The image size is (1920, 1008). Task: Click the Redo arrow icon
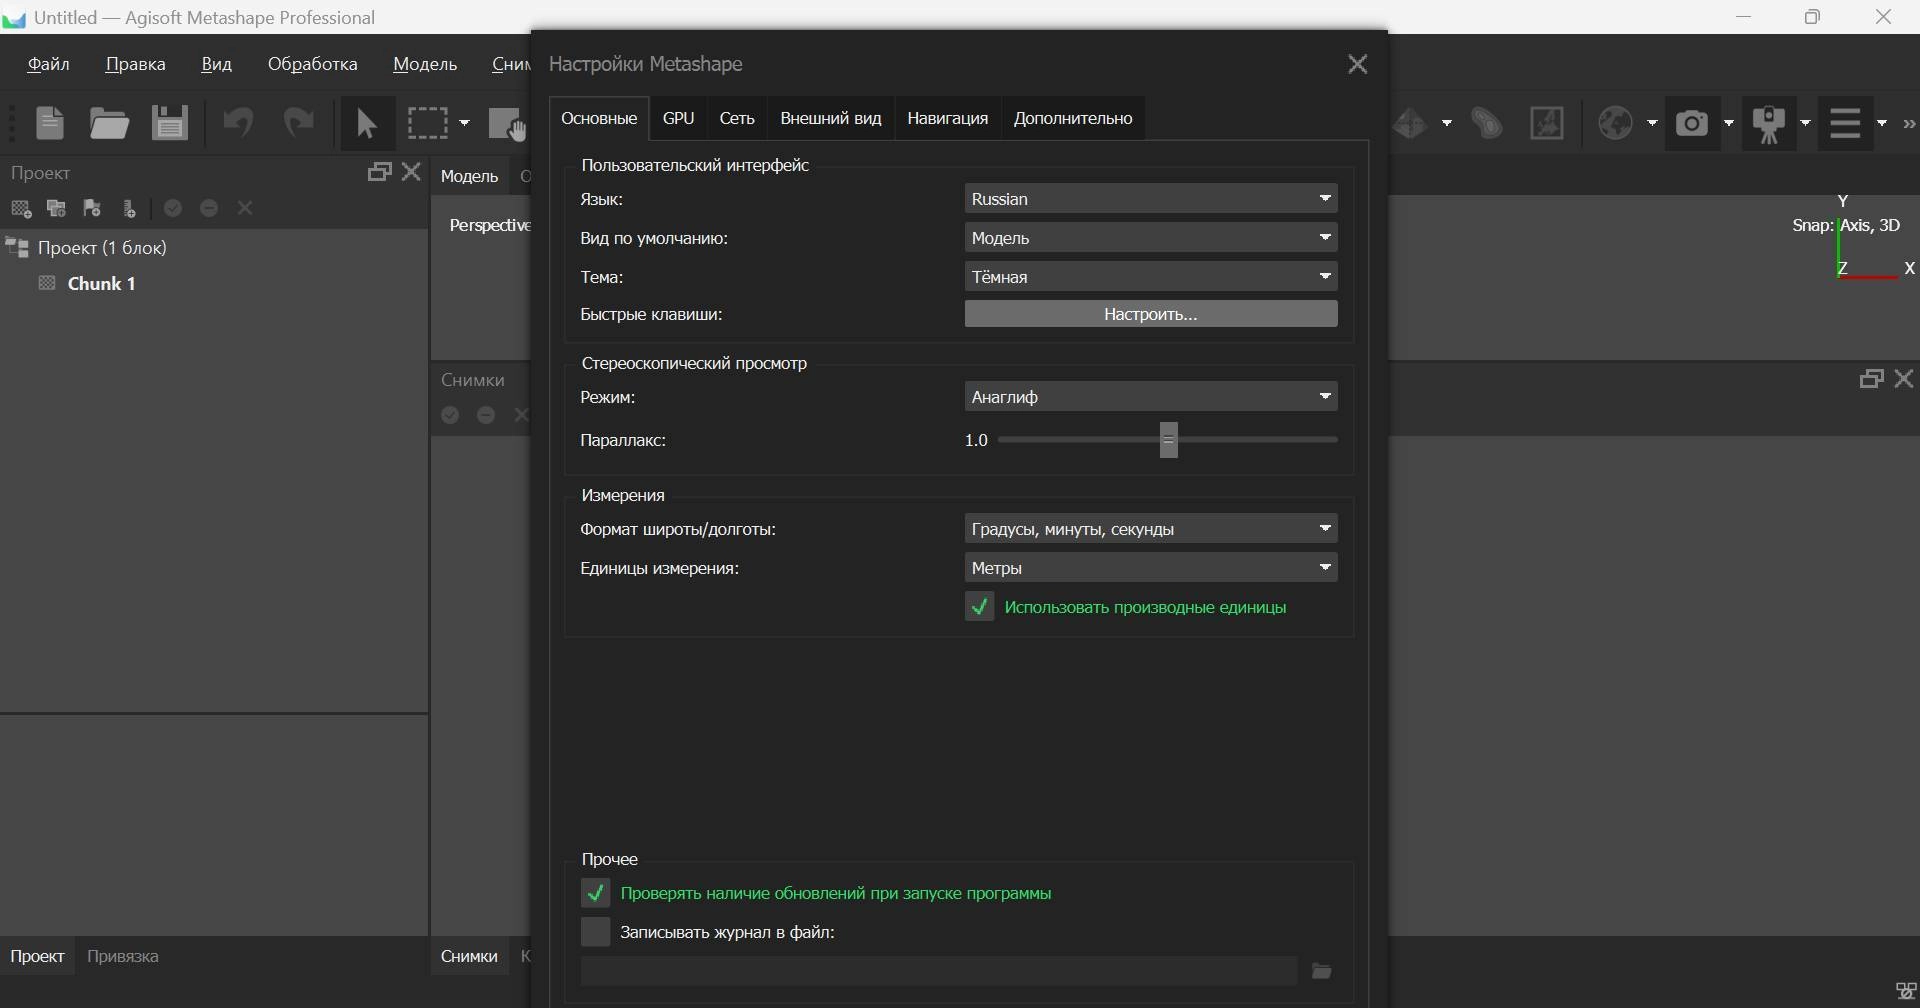(x=298, y=123)
